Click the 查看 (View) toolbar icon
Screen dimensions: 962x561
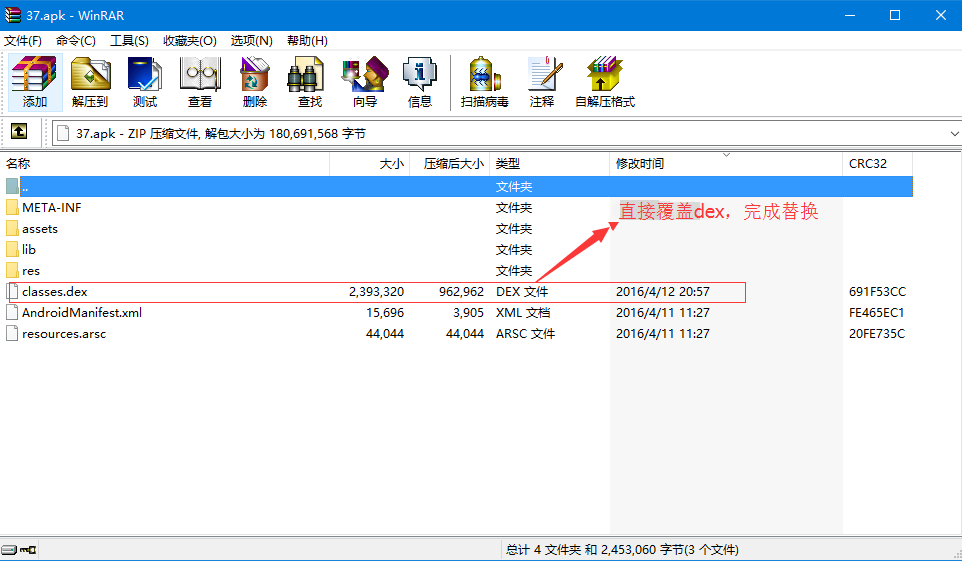[x=200, y=82]
